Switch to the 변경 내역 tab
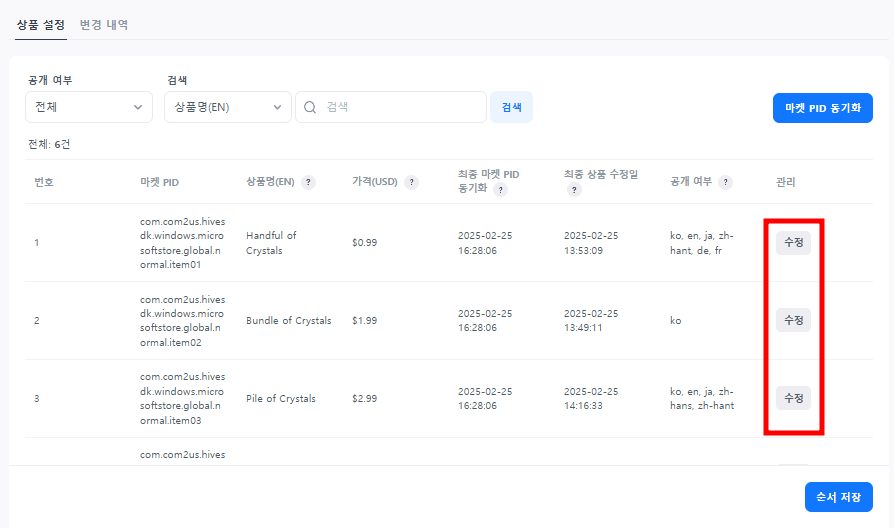Image resolution: width=894 pixels, height=528 pixels. click(x=104, y=24)
